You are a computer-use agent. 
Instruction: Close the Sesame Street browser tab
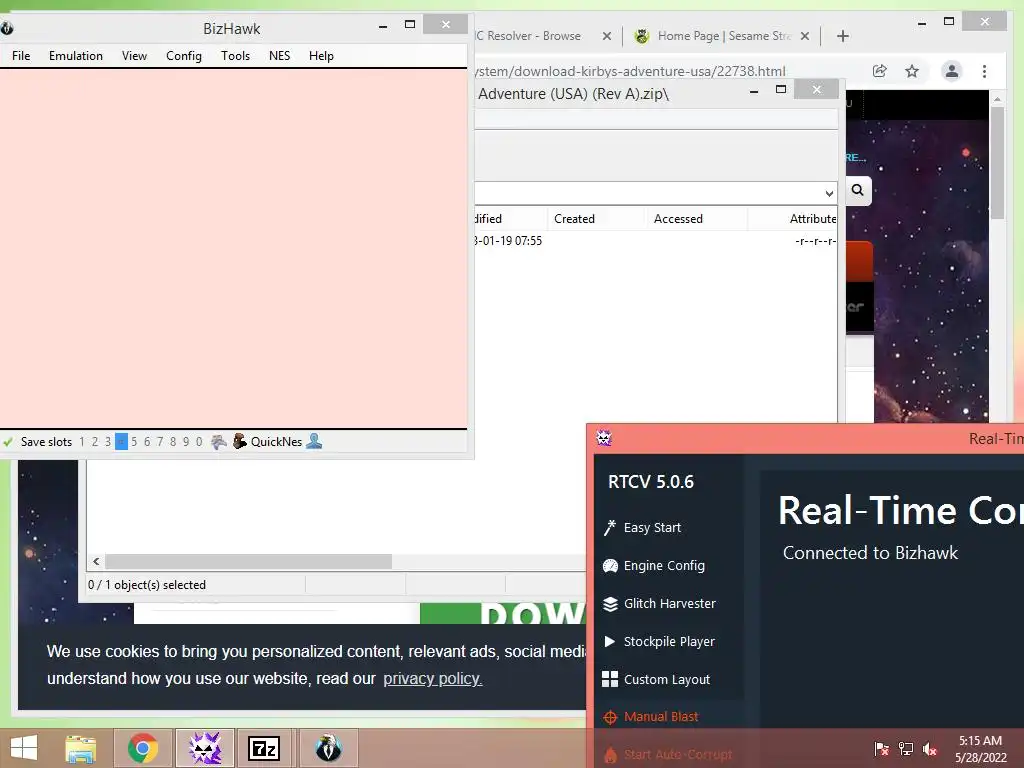[805, 36]
